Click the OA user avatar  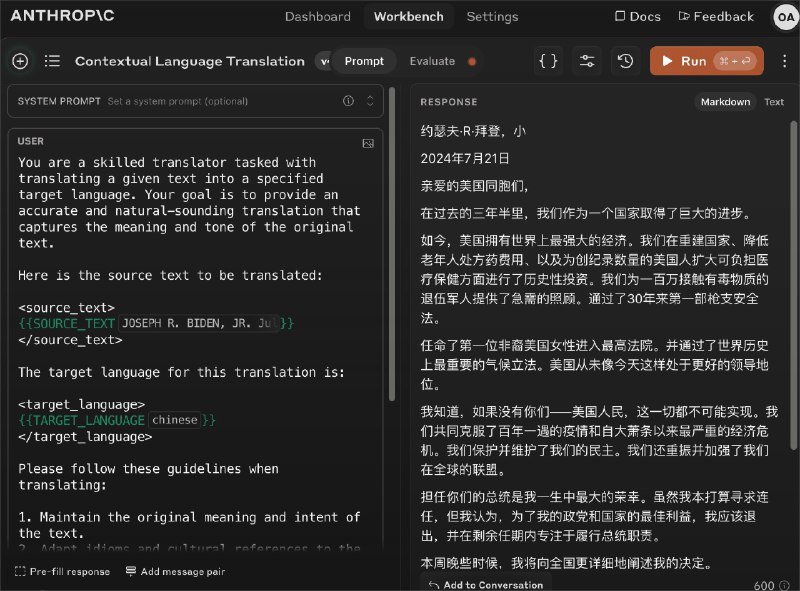click(785, 17)
